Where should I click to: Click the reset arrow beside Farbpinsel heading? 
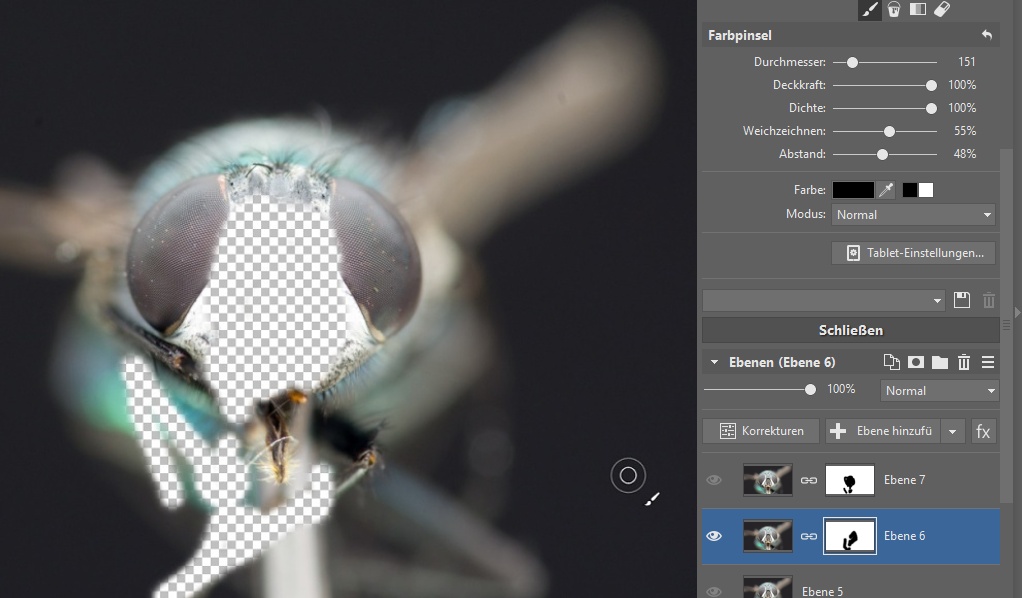(987, 35)
